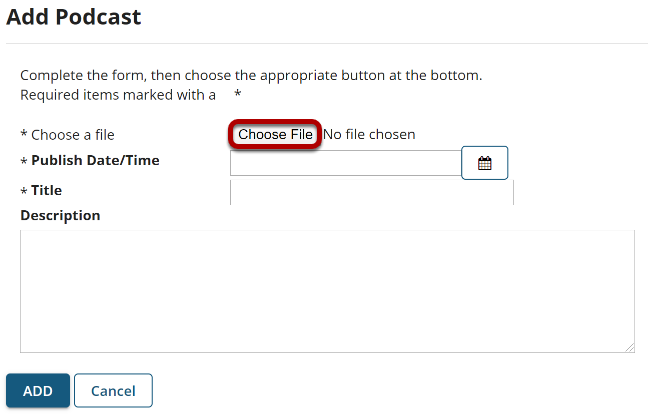Viewport: 648px width, 417px height.
Task: Click the 'Complete the form' instruction text
Action: tap(251, 75)
